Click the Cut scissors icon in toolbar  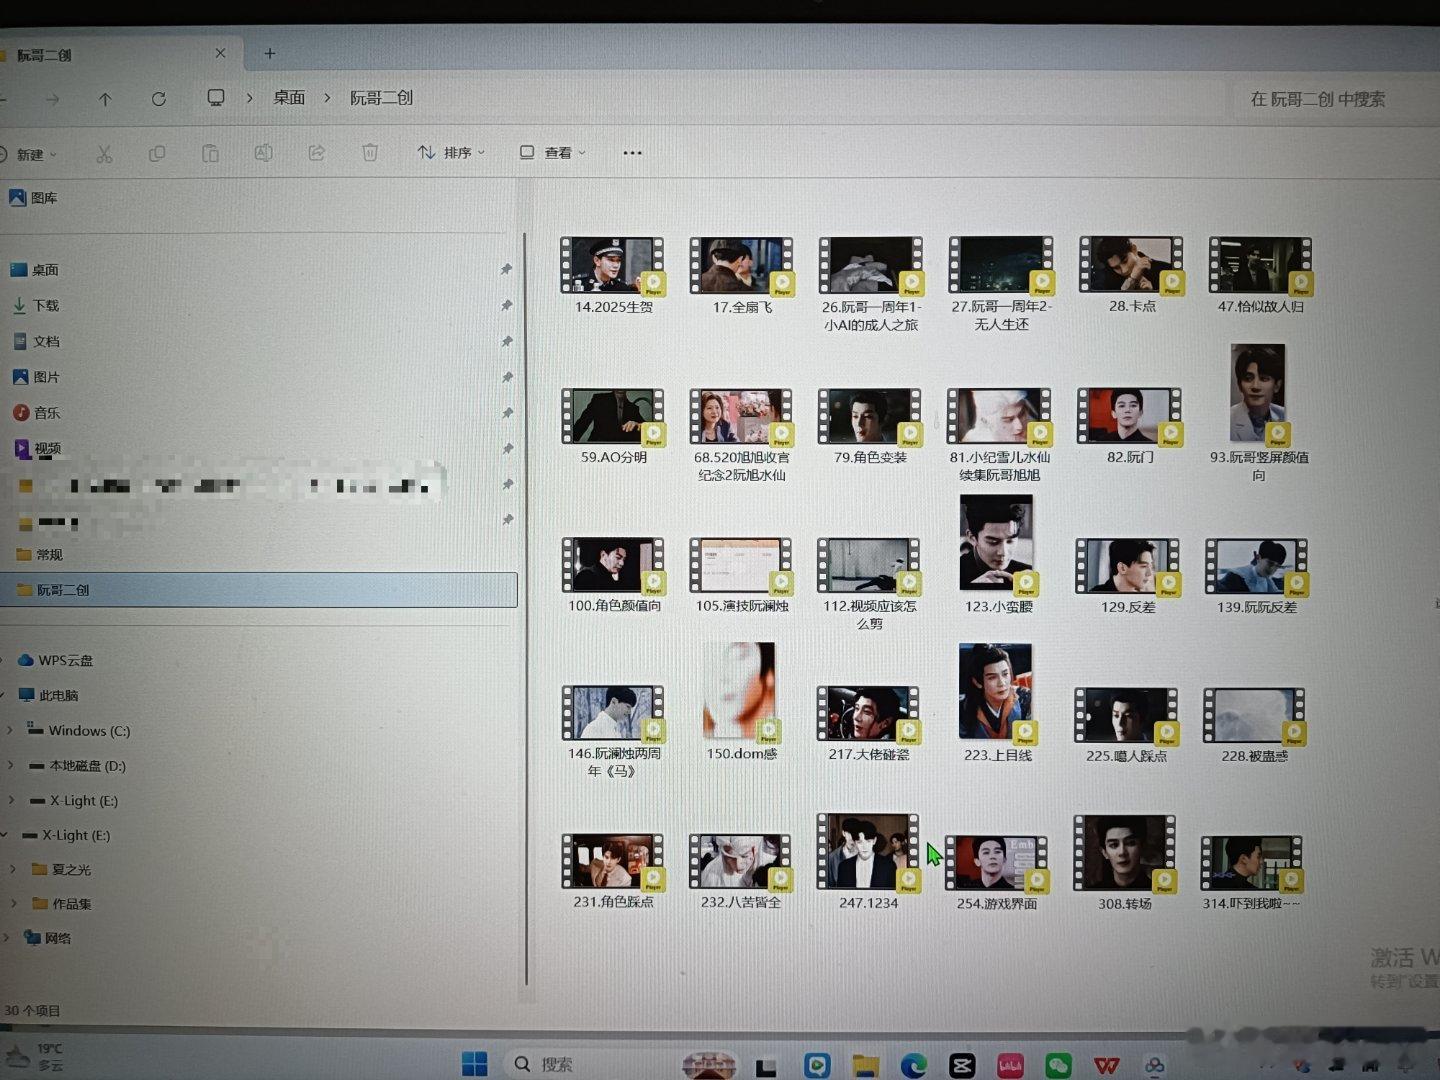point(104,154)
